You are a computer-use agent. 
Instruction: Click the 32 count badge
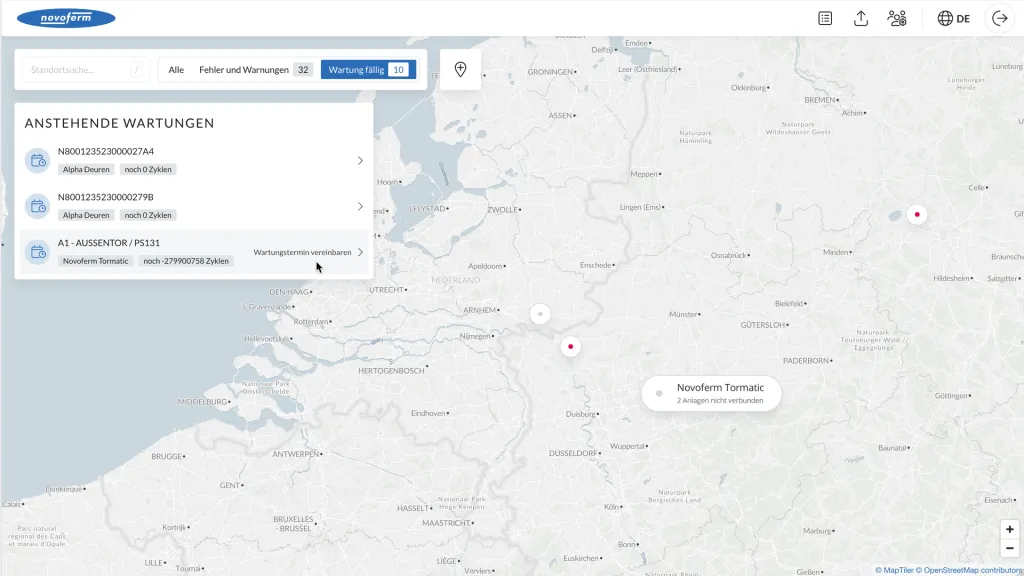click(x=303, y=70)
